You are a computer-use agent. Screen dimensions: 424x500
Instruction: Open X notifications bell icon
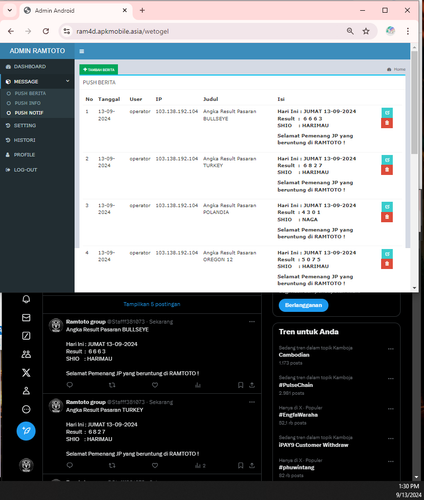click(26, 299)
